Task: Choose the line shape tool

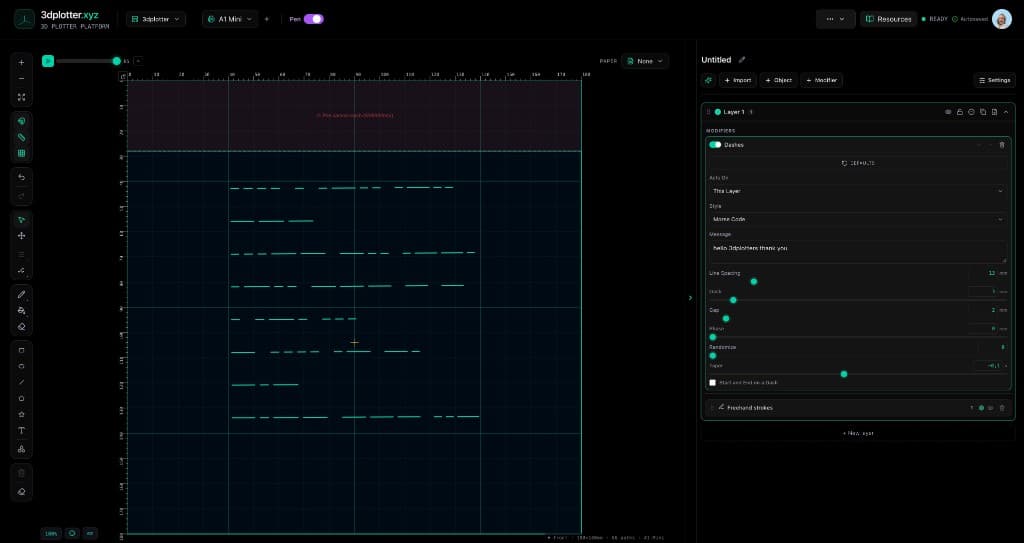Action: 22,382
